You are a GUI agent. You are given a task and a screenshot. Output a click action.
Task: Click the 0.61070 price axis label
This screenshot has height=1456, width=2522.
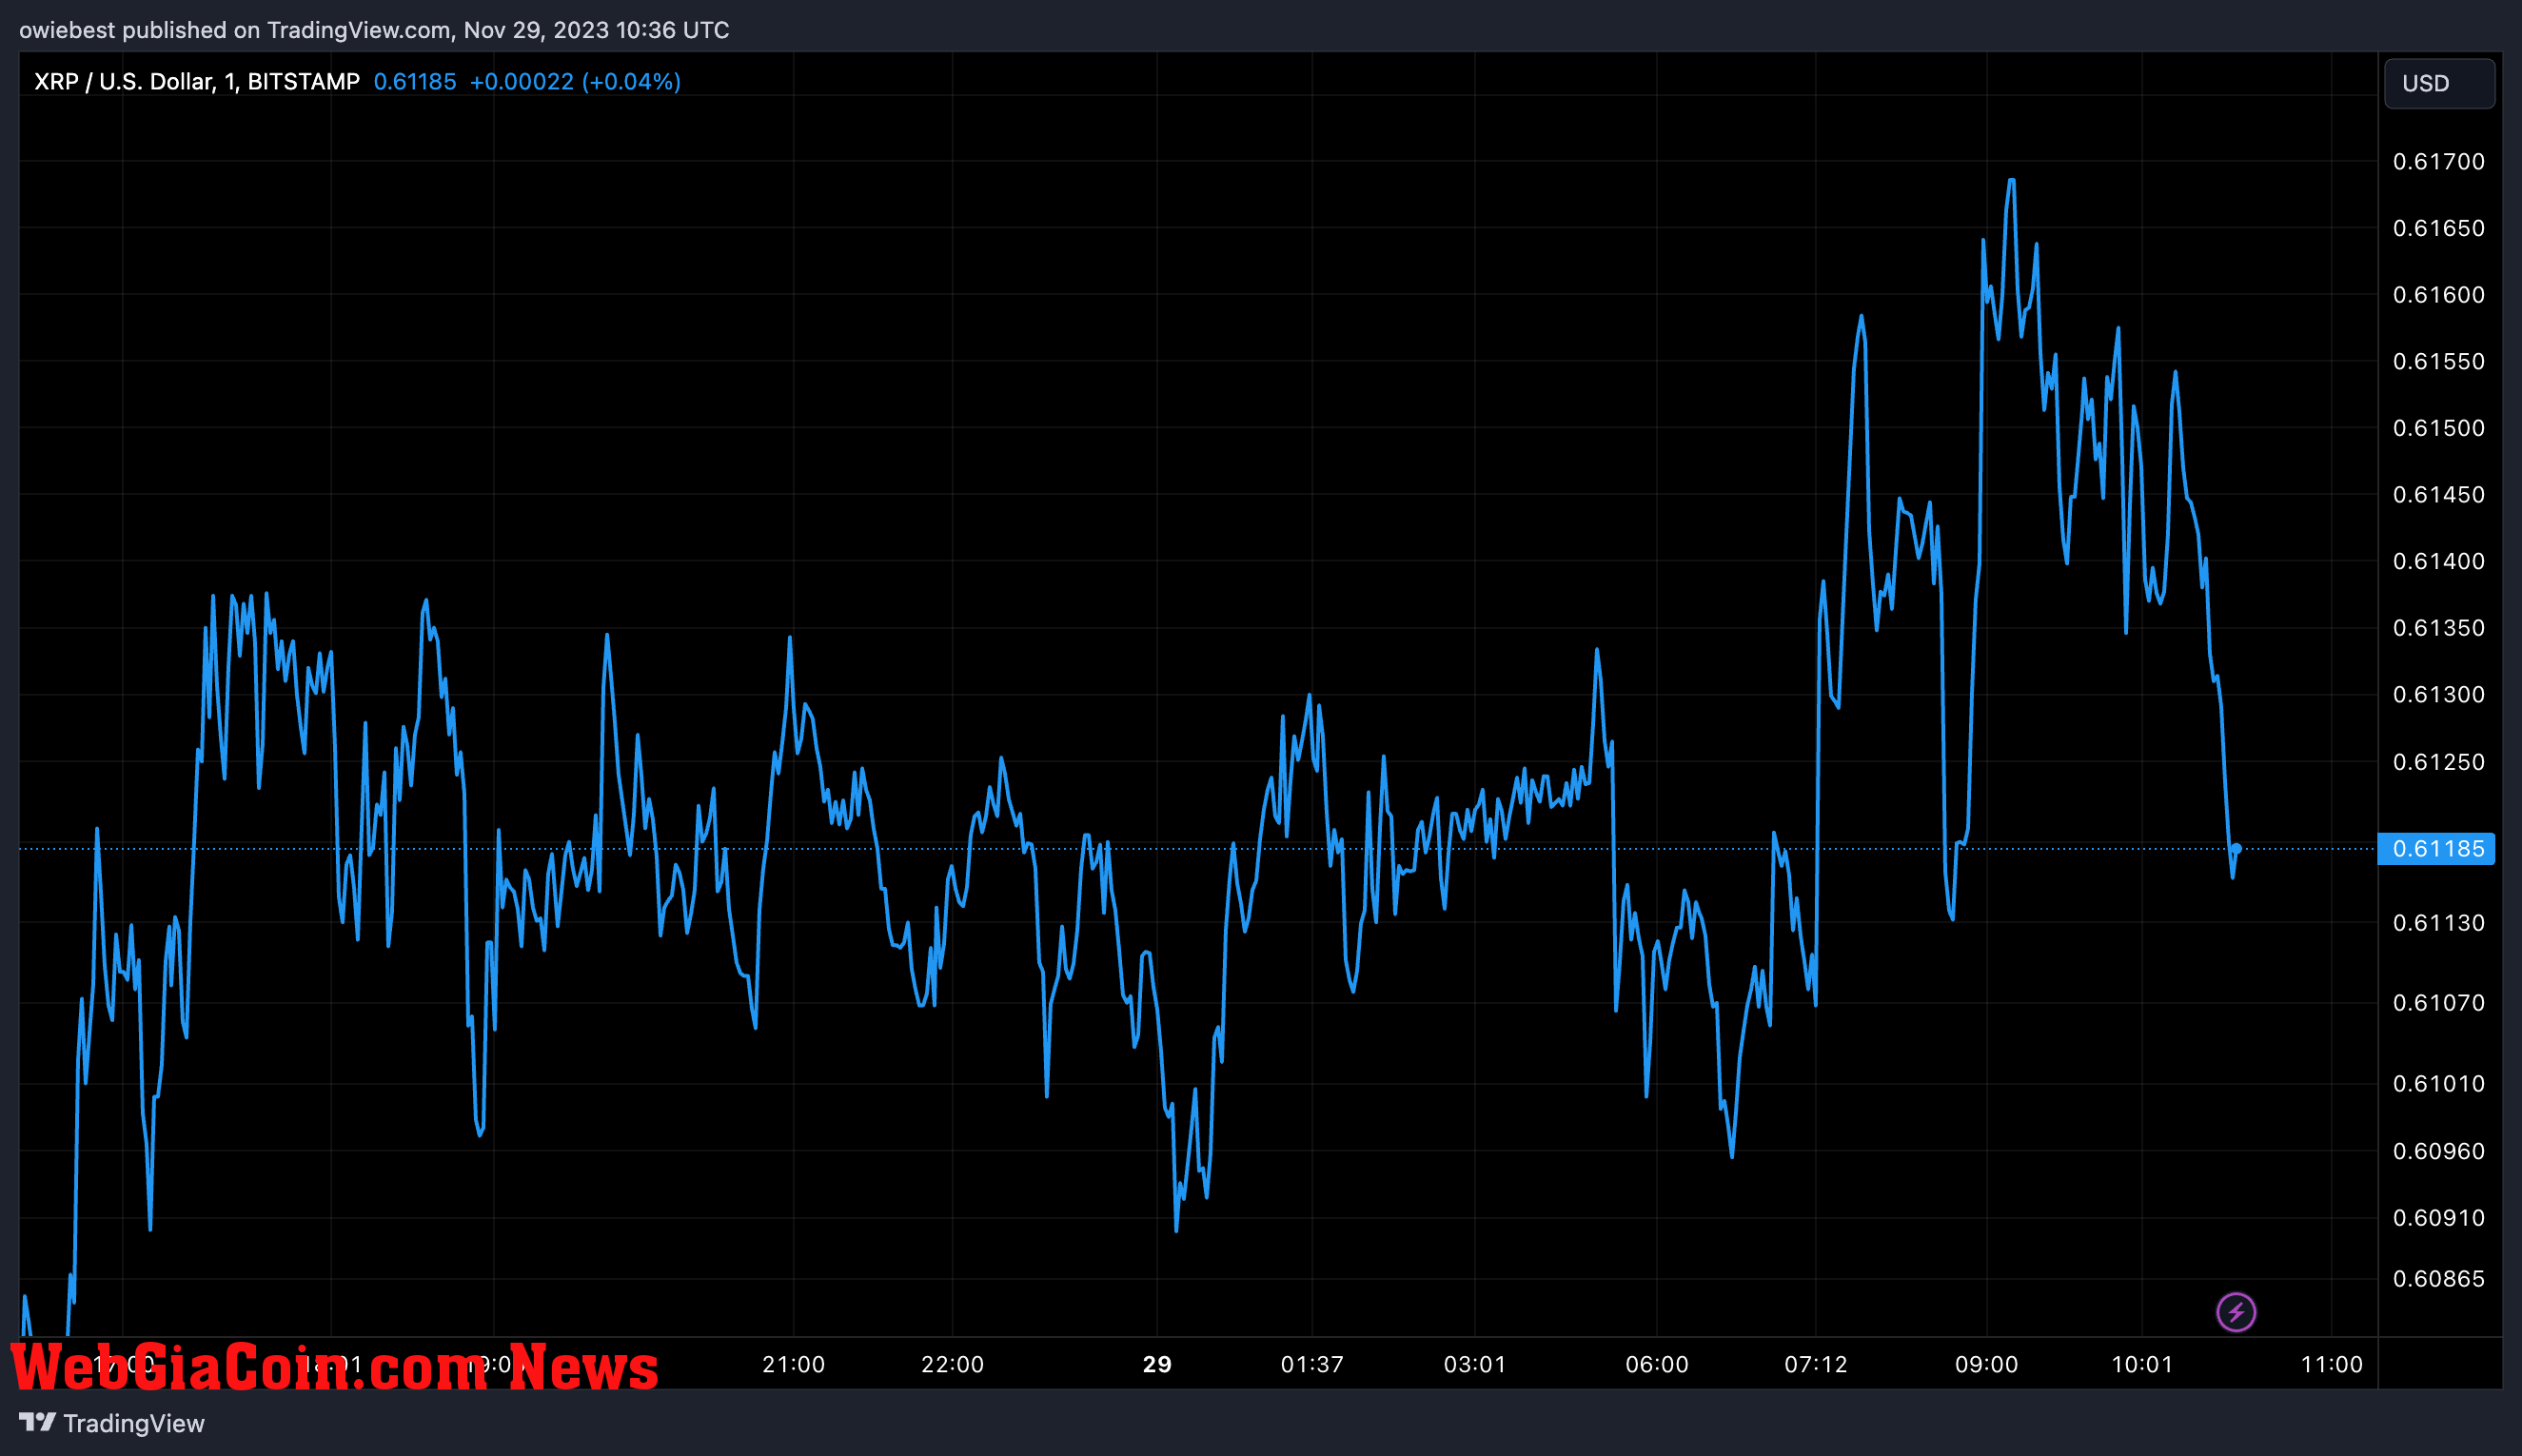(x=2438, y=1003)
